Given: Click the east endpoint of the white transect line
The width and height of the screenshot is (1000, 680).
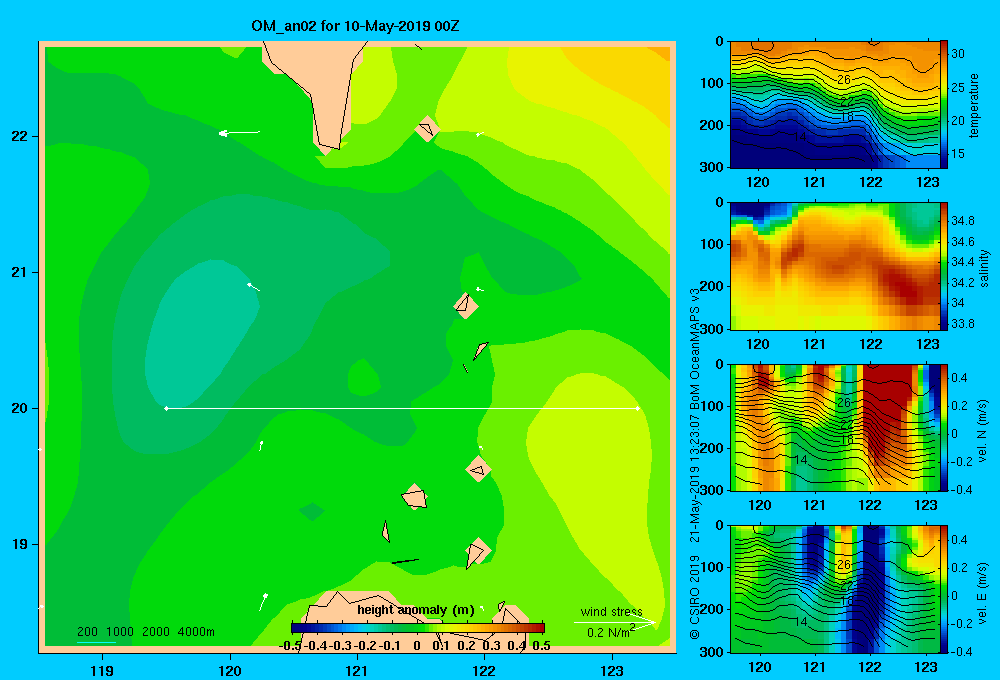Looking at the screenshot, I should click(x=637, y=408).
